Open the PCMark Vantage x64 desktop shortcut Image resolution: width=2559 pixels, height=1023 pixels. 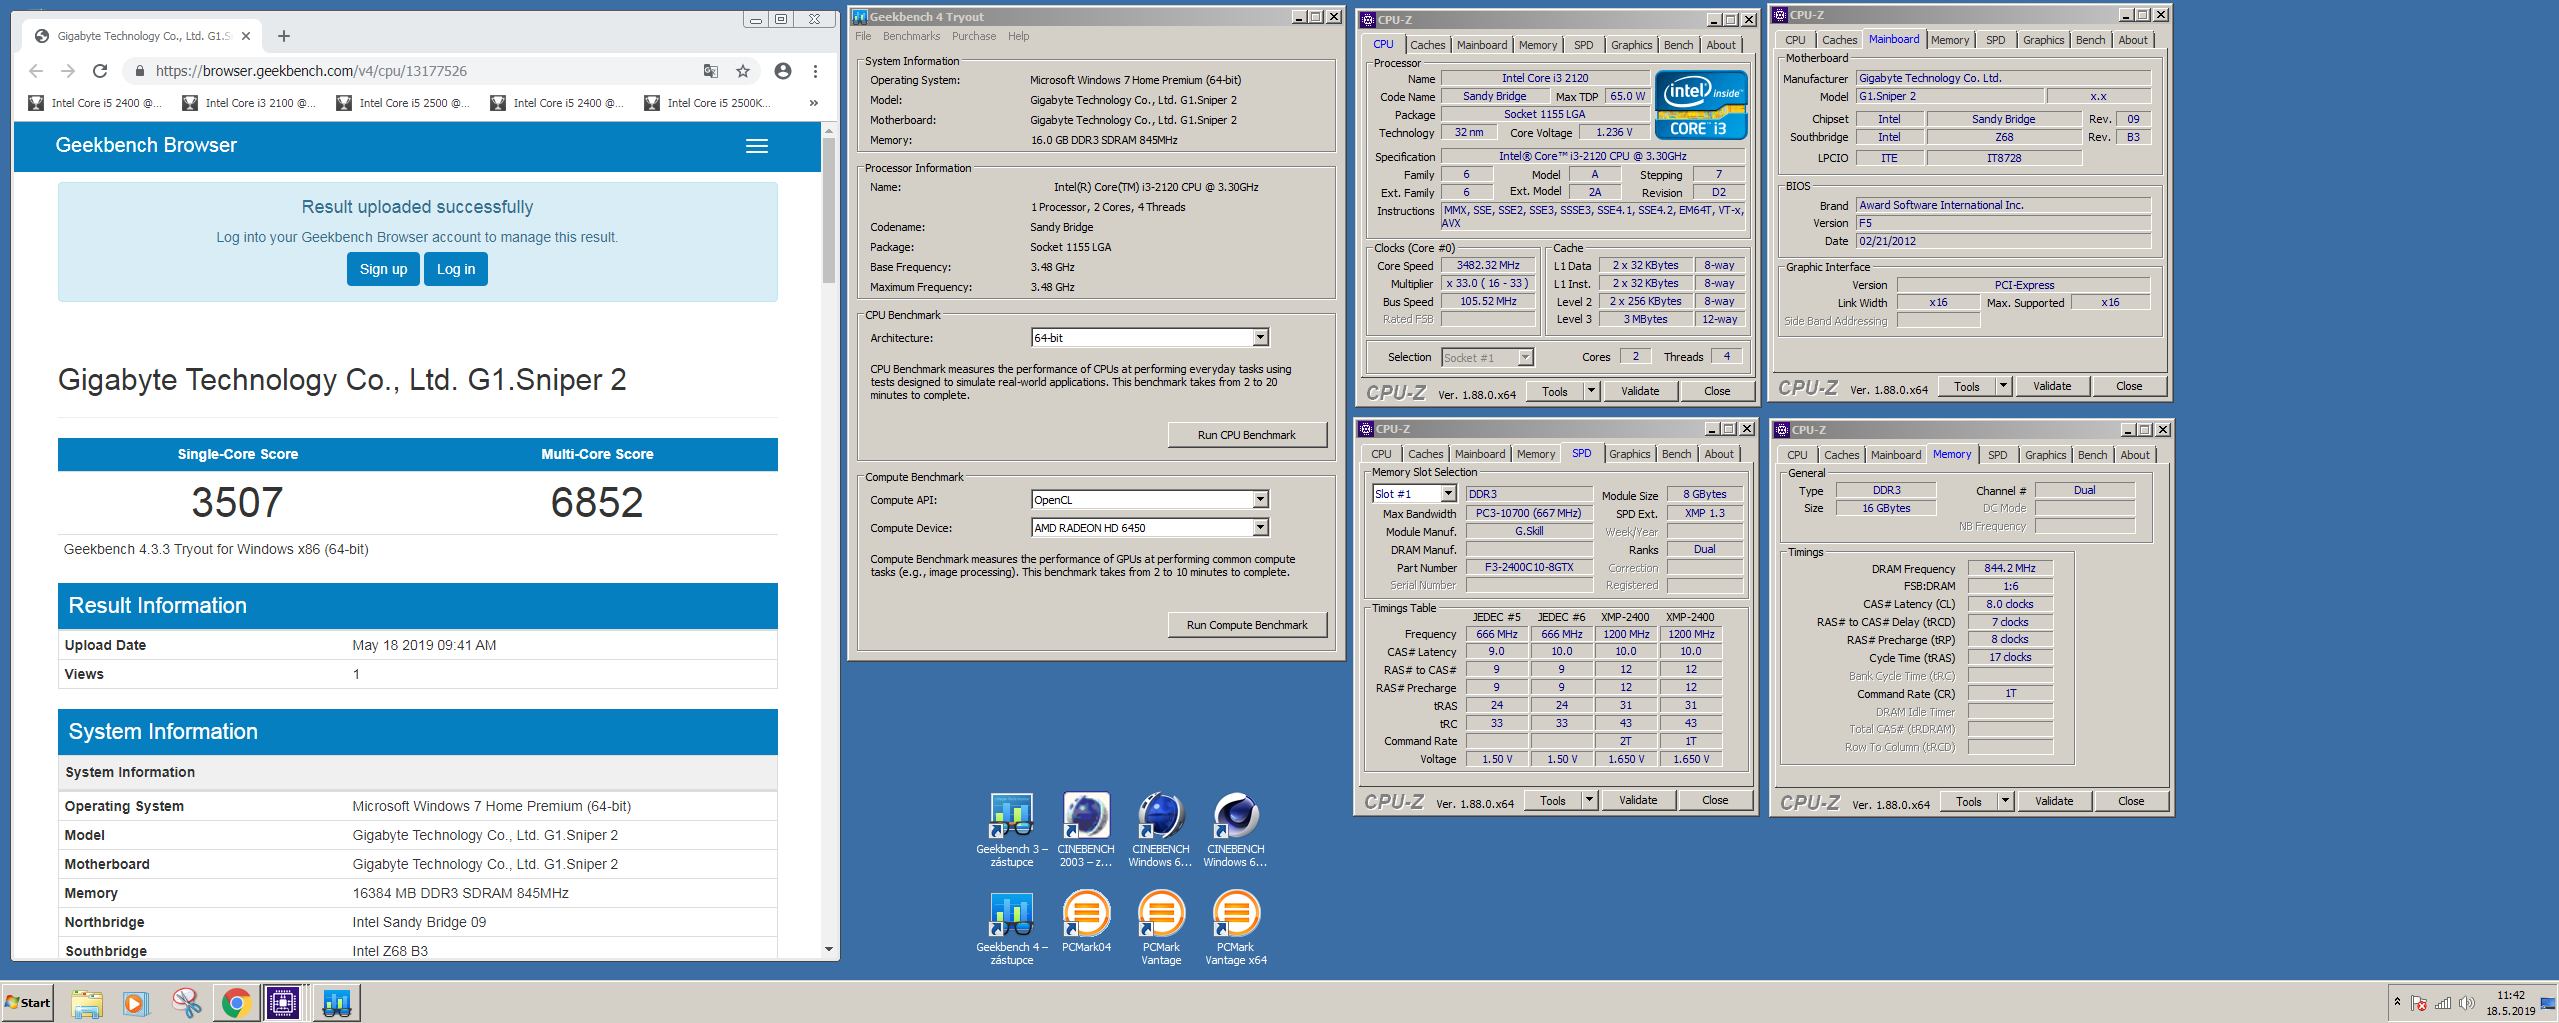(x=1236, y=927)
